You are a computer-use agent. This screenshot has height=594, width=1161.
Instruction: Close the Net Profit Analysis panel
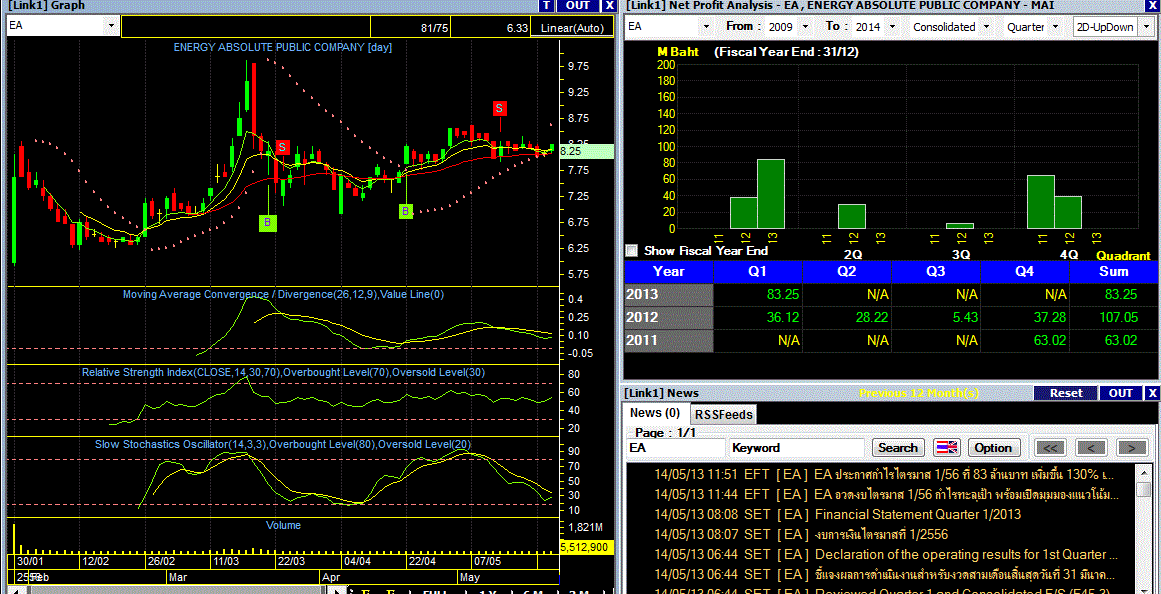tap(1154, 5)
